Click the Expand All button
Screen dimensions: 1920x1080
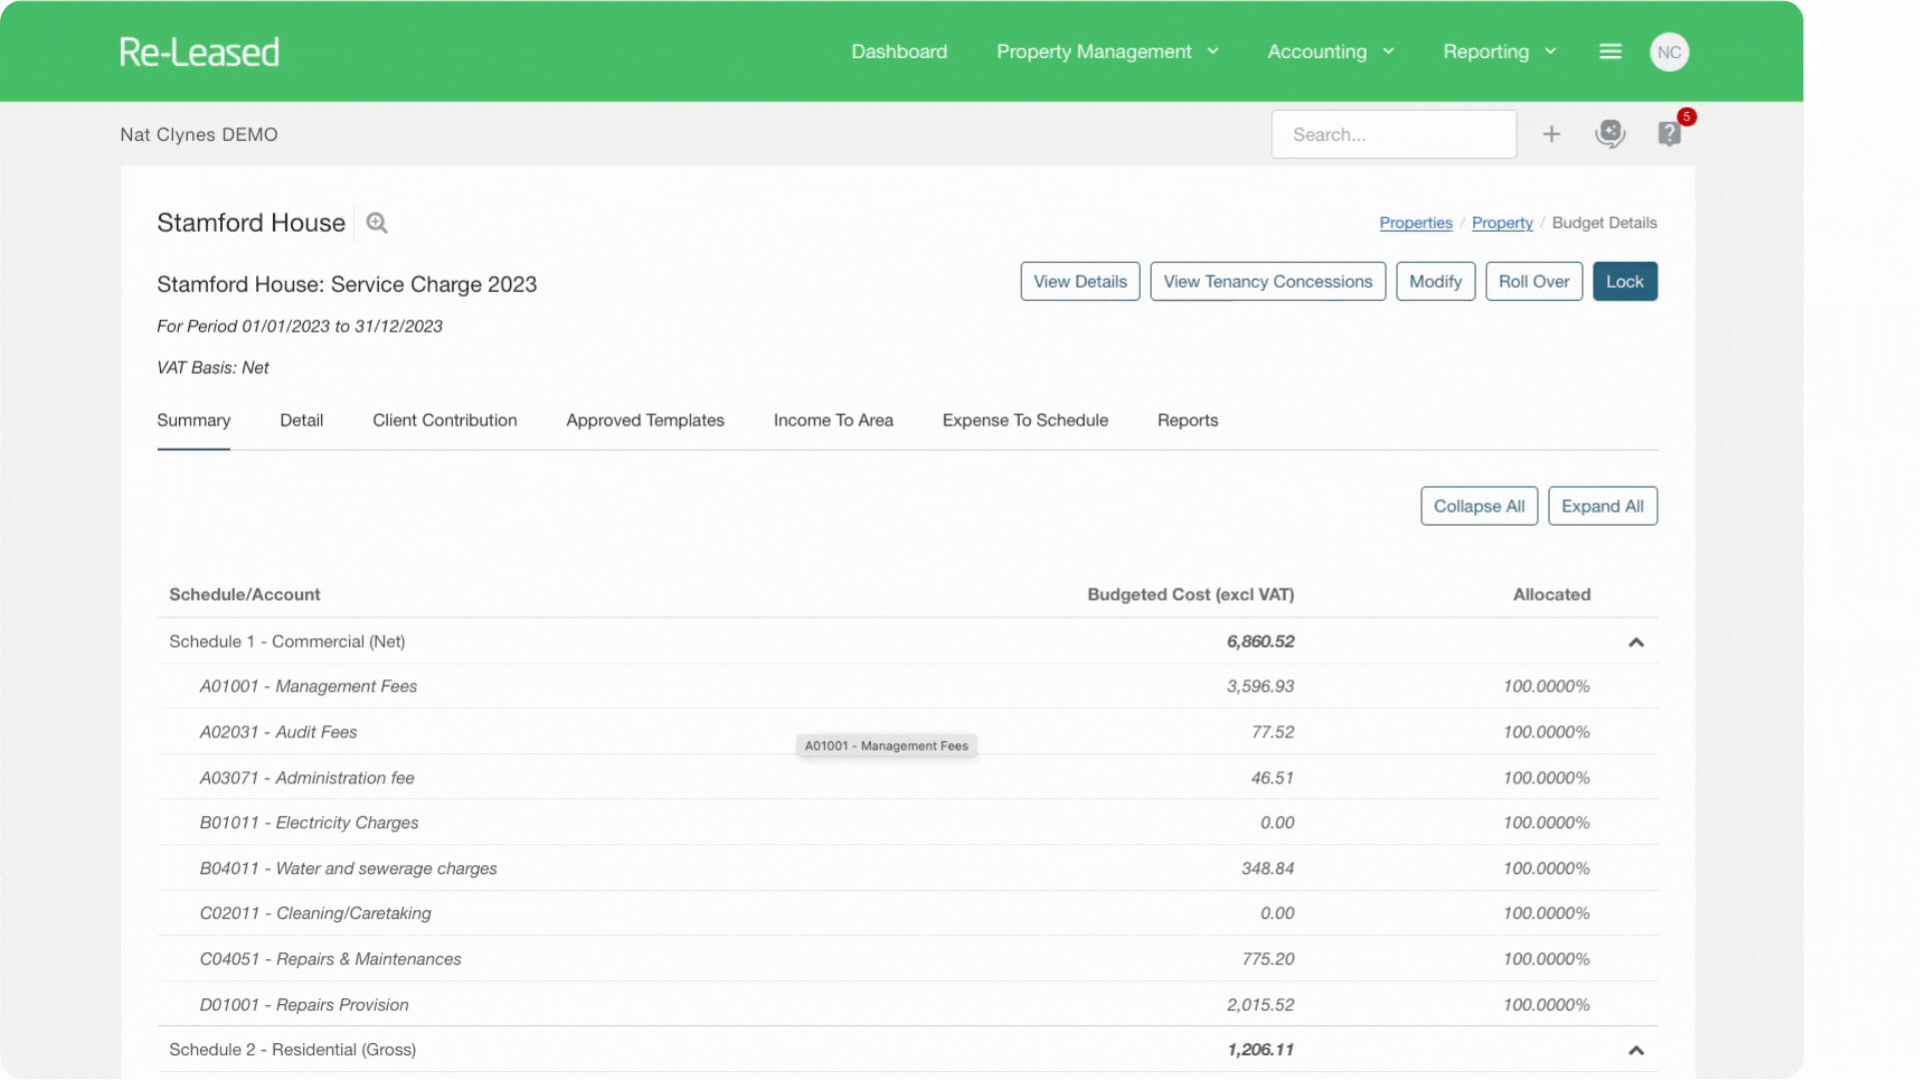(1602, 506)
